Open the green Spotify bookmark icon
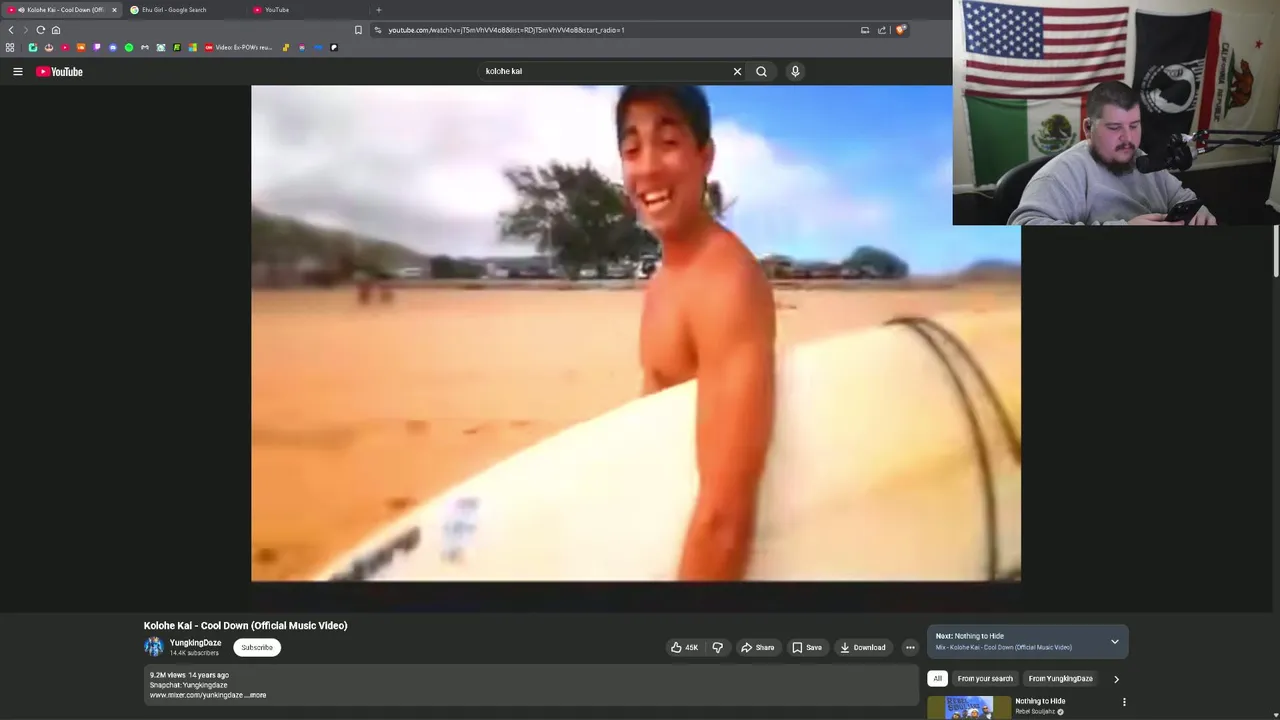1280x720 pixels. (129, 47)
